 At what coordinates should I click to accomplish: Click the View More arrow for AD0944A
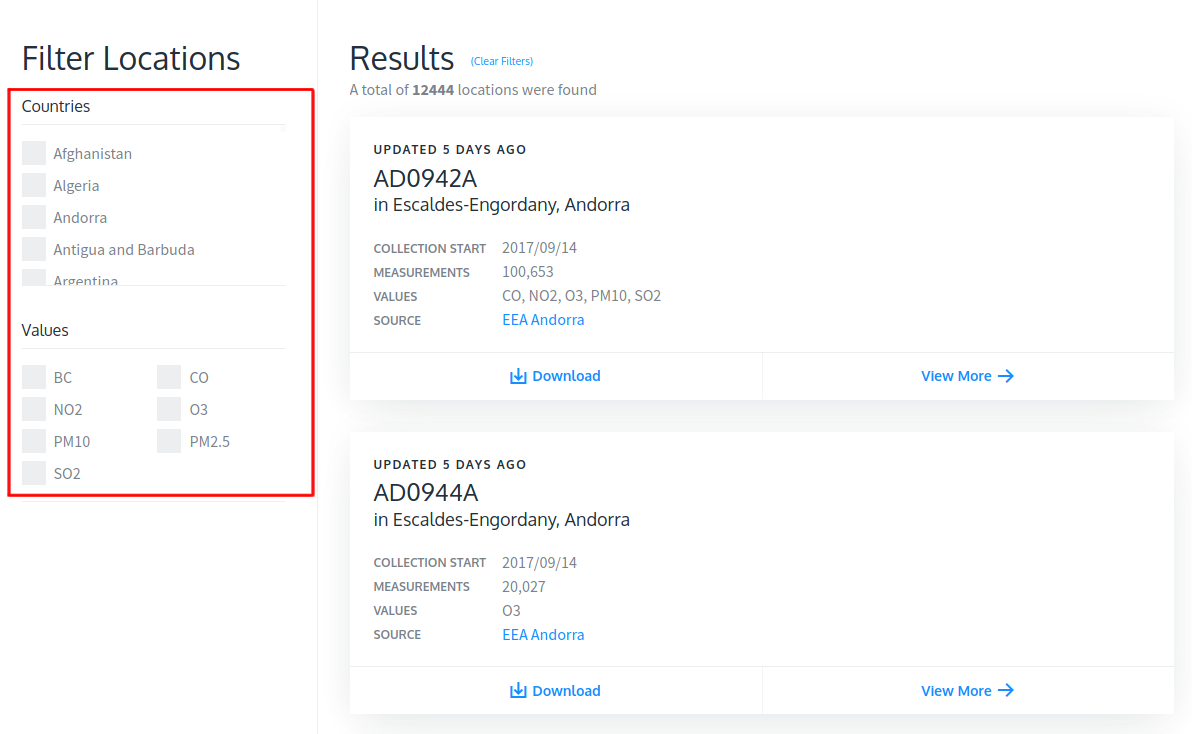1006,691
